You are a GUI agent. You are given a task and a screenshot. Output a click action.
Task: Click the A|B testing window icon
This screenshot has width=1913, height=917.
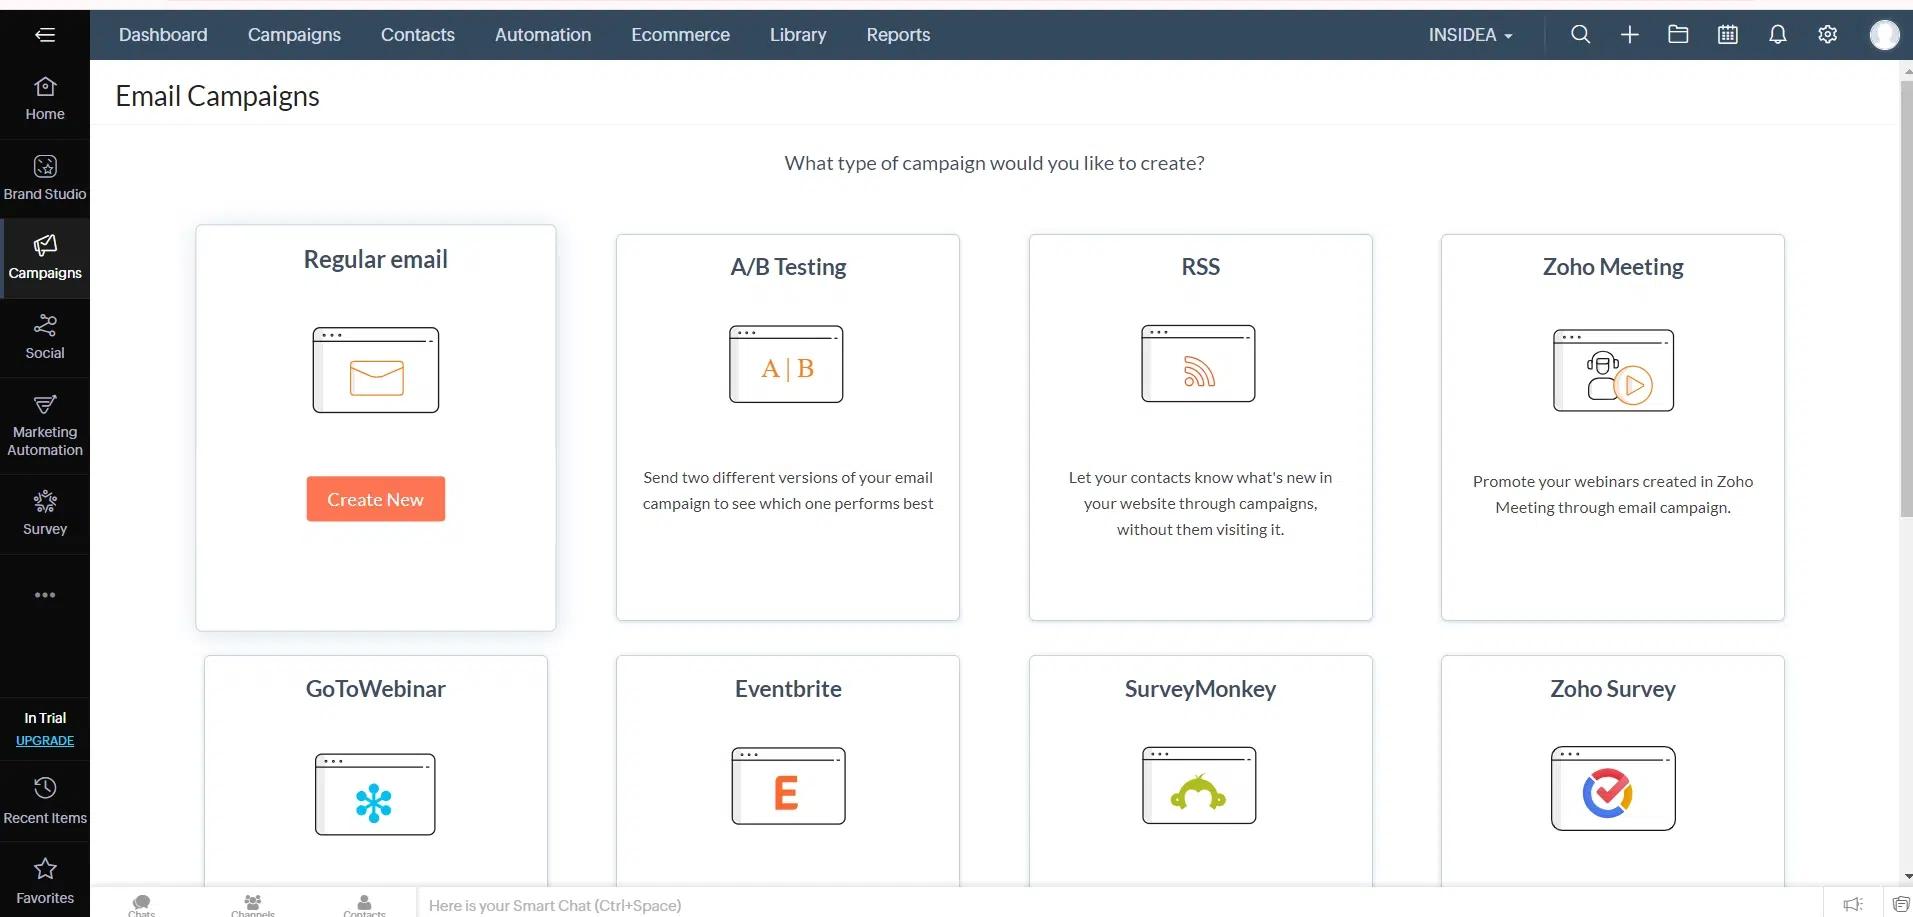[786, 364]
